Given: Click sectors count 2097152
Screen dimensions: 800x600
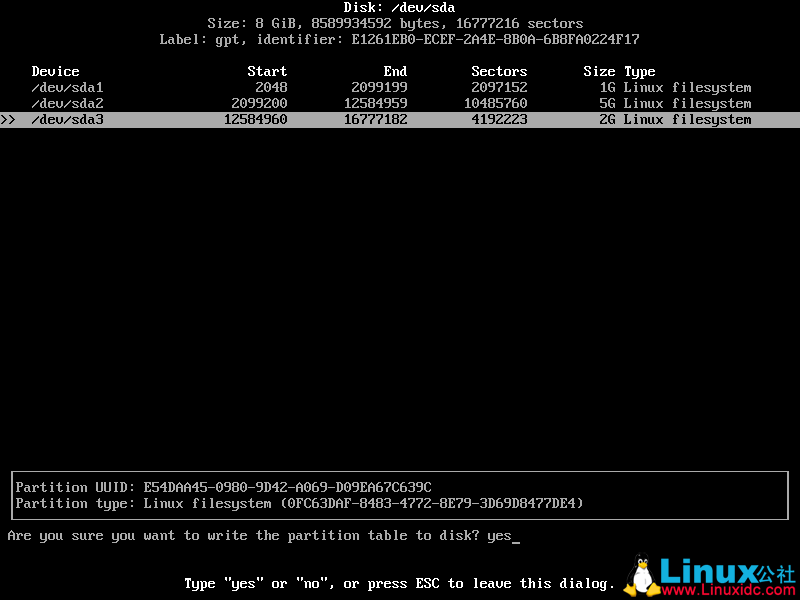Looking at the screenshot, I should [x=499, y=87].
